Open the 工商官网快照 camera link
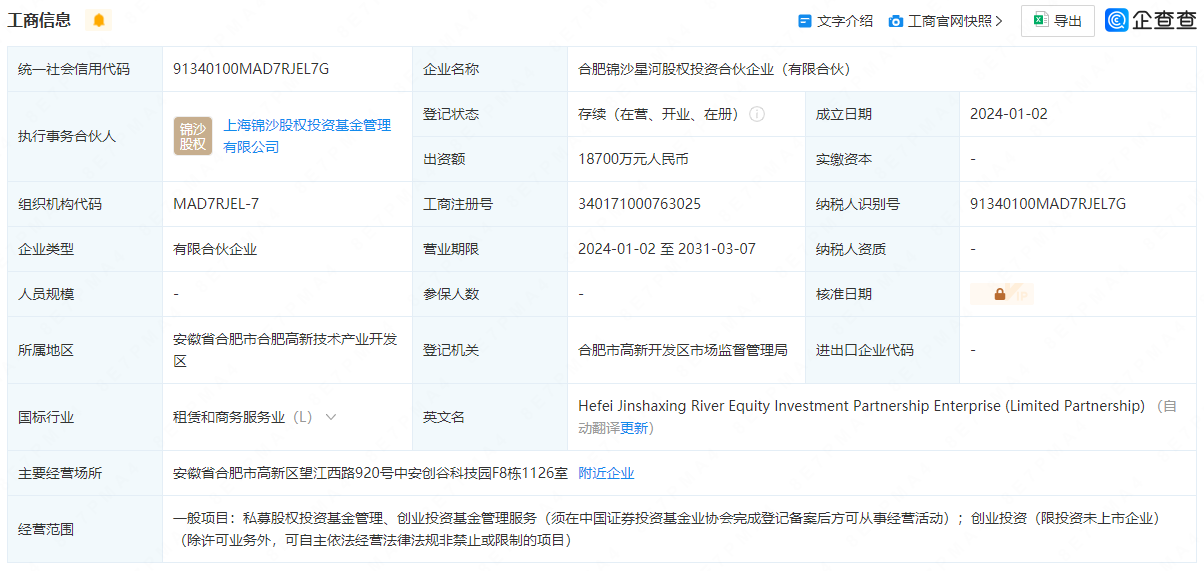 coord(940,21)
